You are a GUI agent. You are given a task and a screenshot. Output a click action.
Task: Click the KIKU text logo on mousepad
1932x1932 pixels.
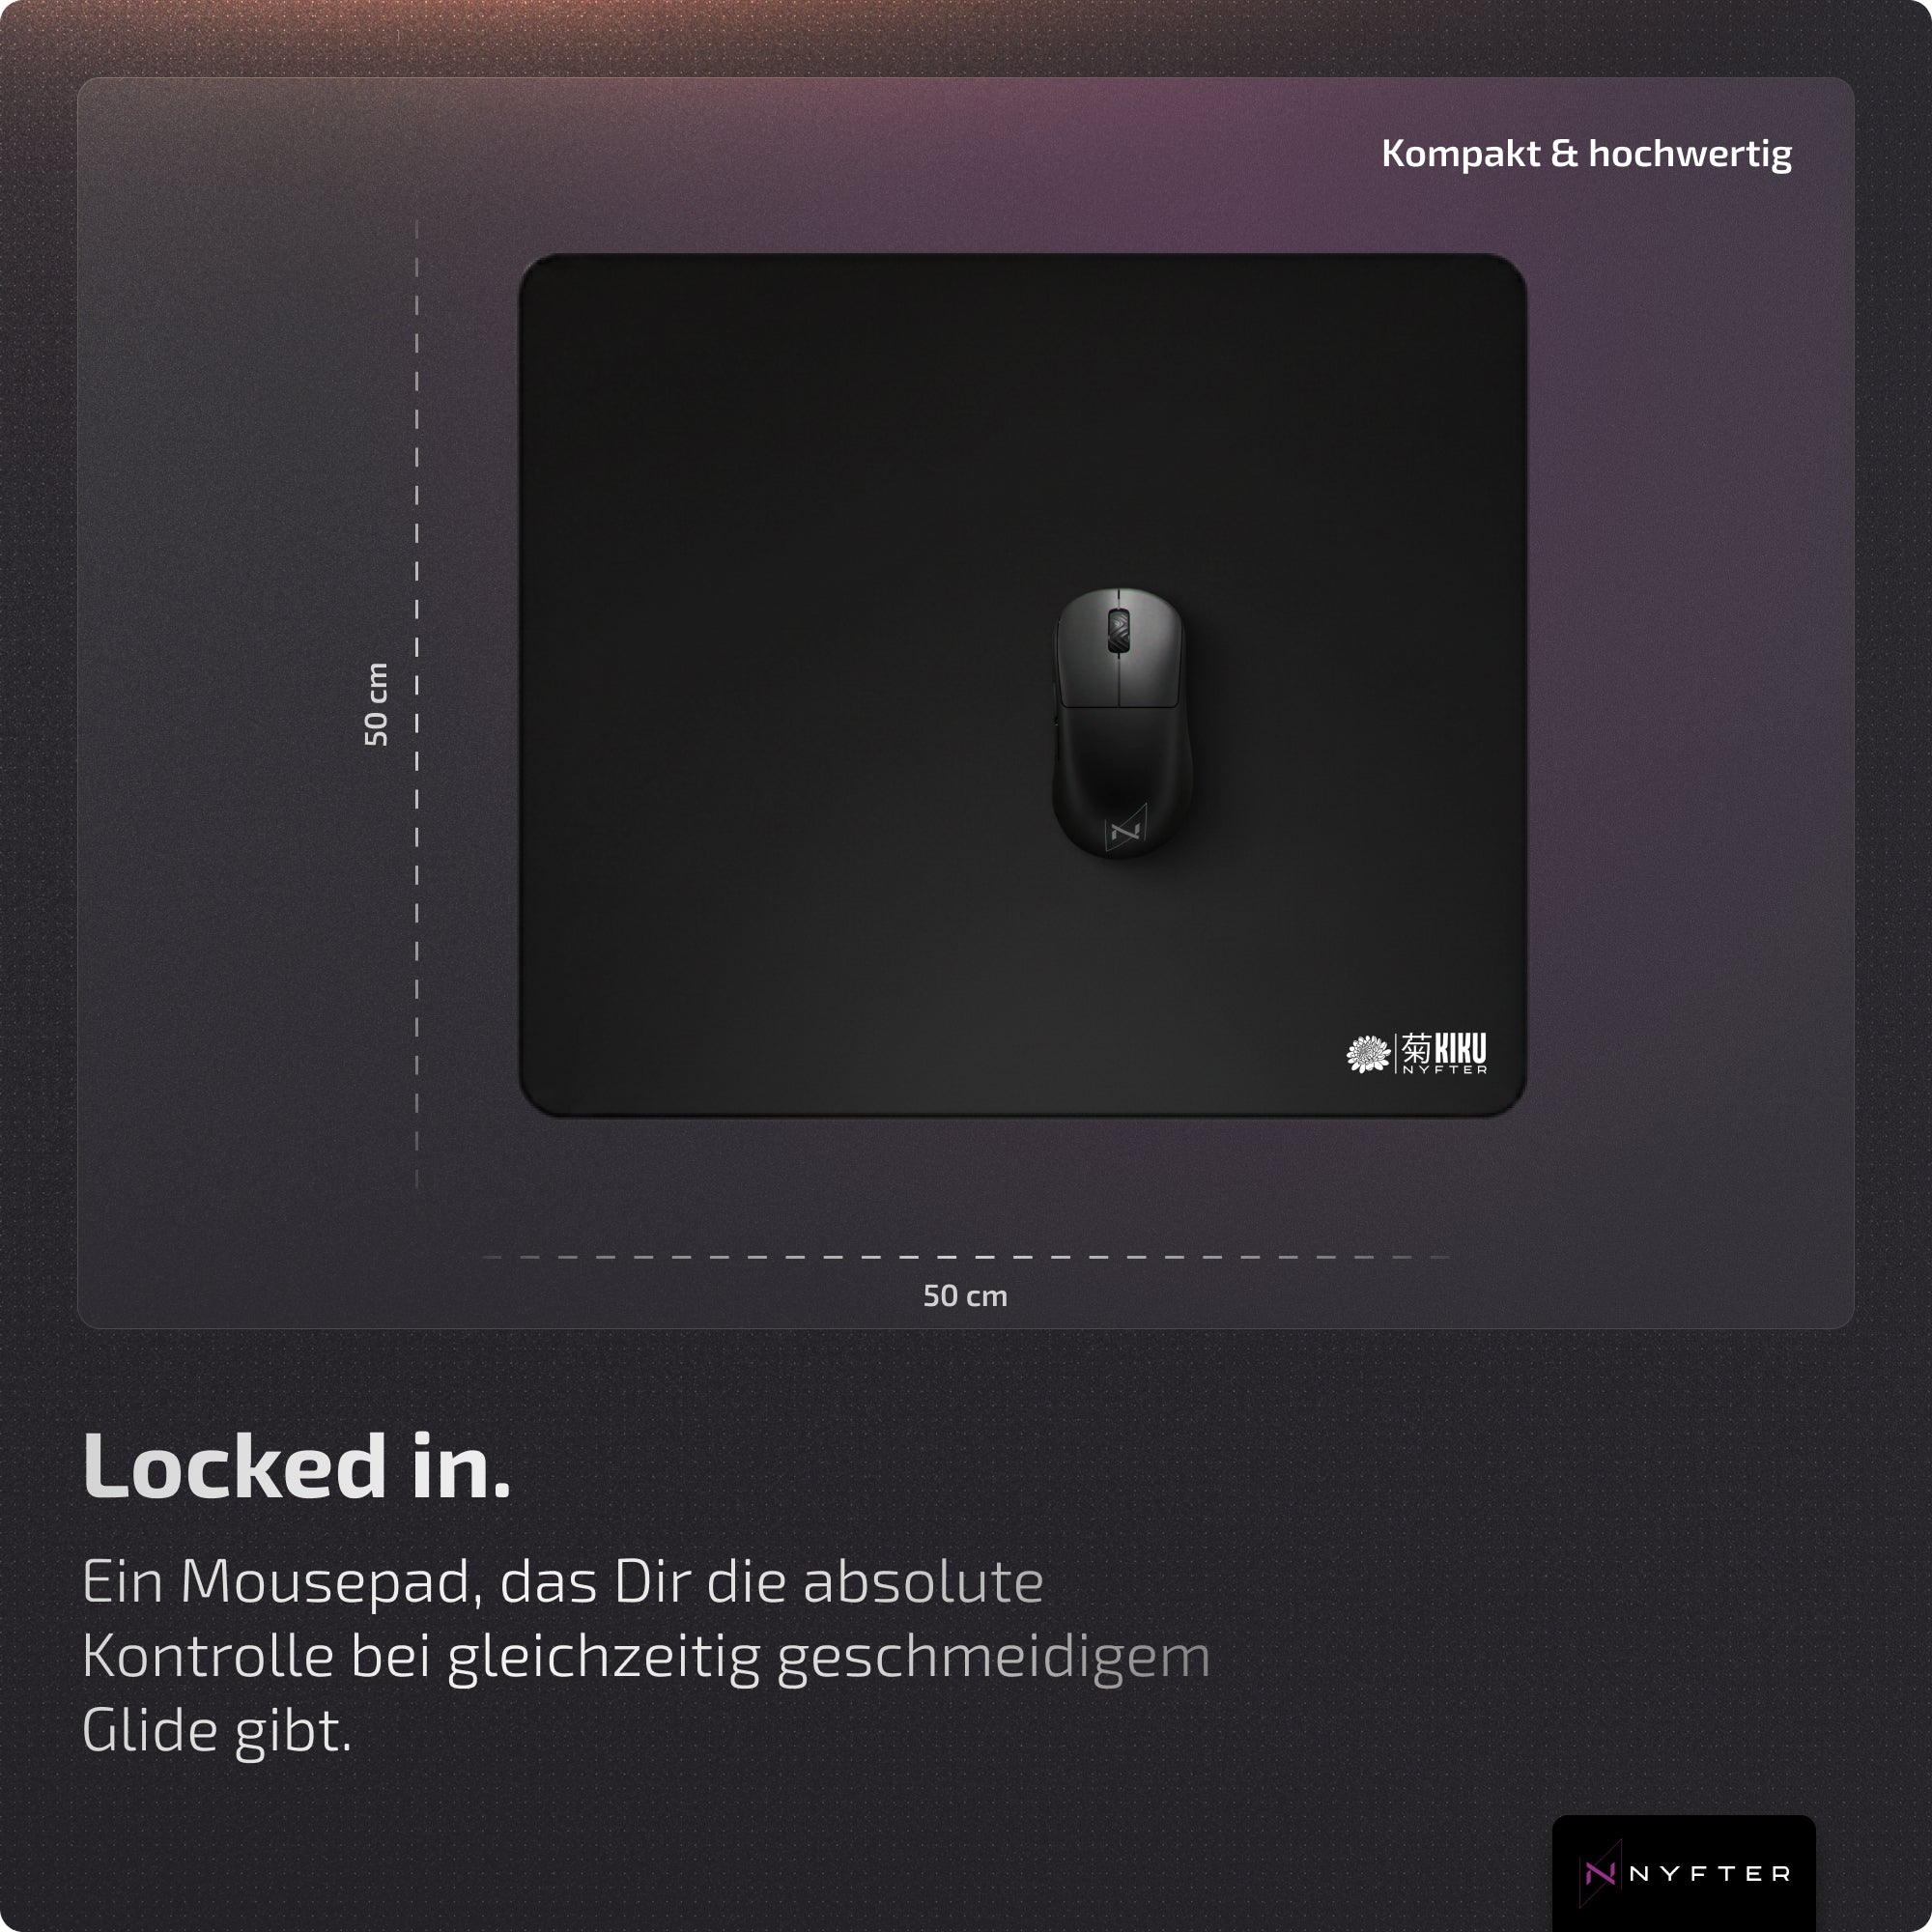pyautogui.click(x=1461, y=1048)
